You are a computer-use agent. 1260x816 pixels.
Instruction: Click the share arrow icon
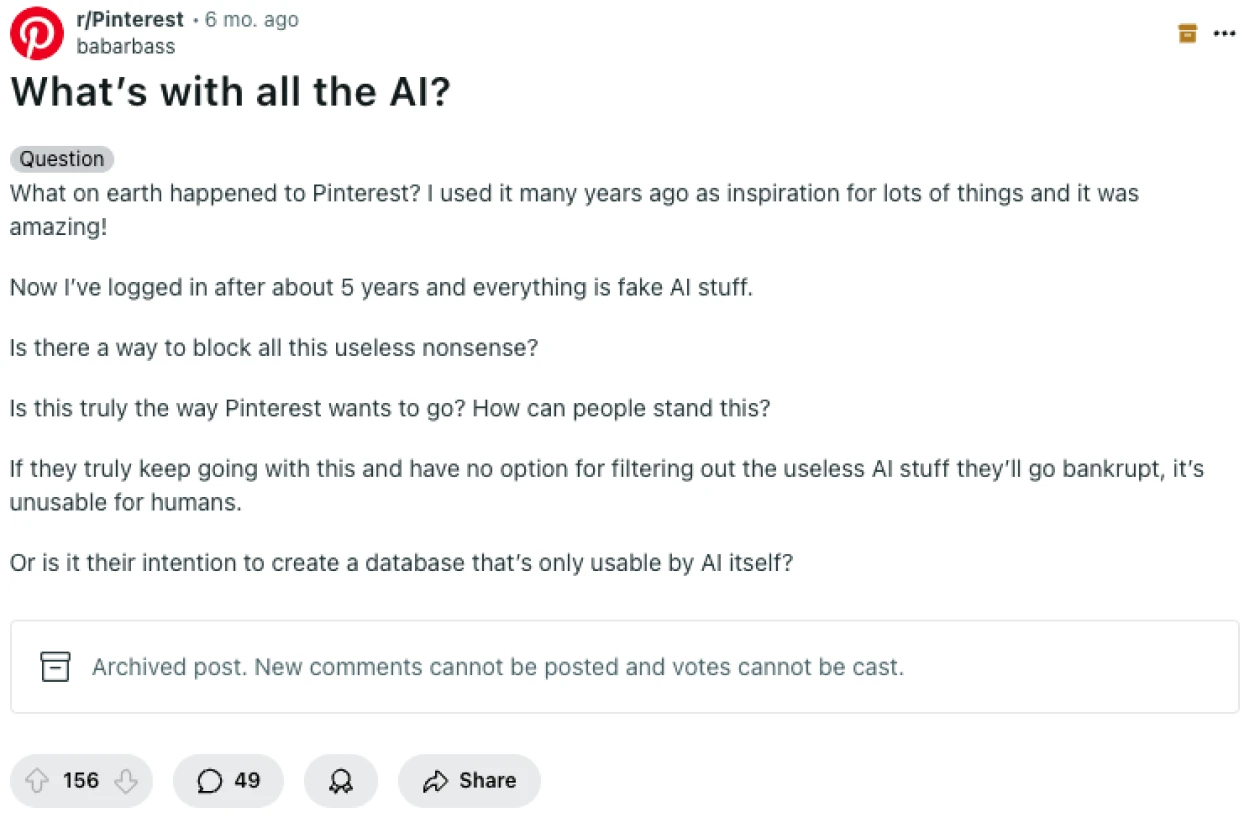click(436, 781)
